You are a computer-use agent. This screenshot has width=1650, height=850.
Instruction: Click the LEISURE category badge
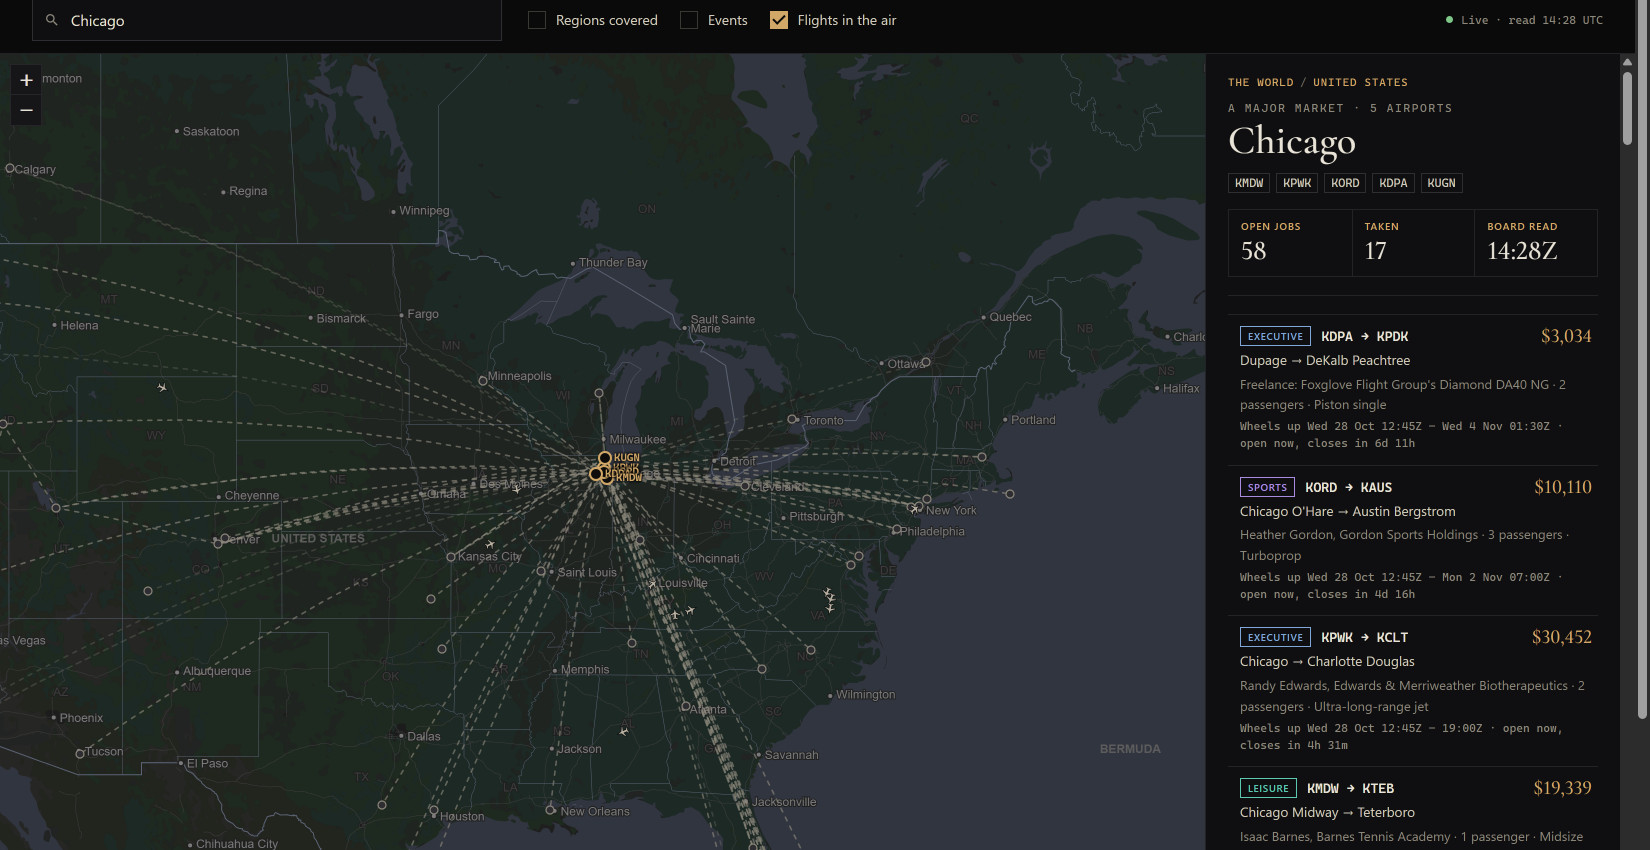(x=1268, y=788)
